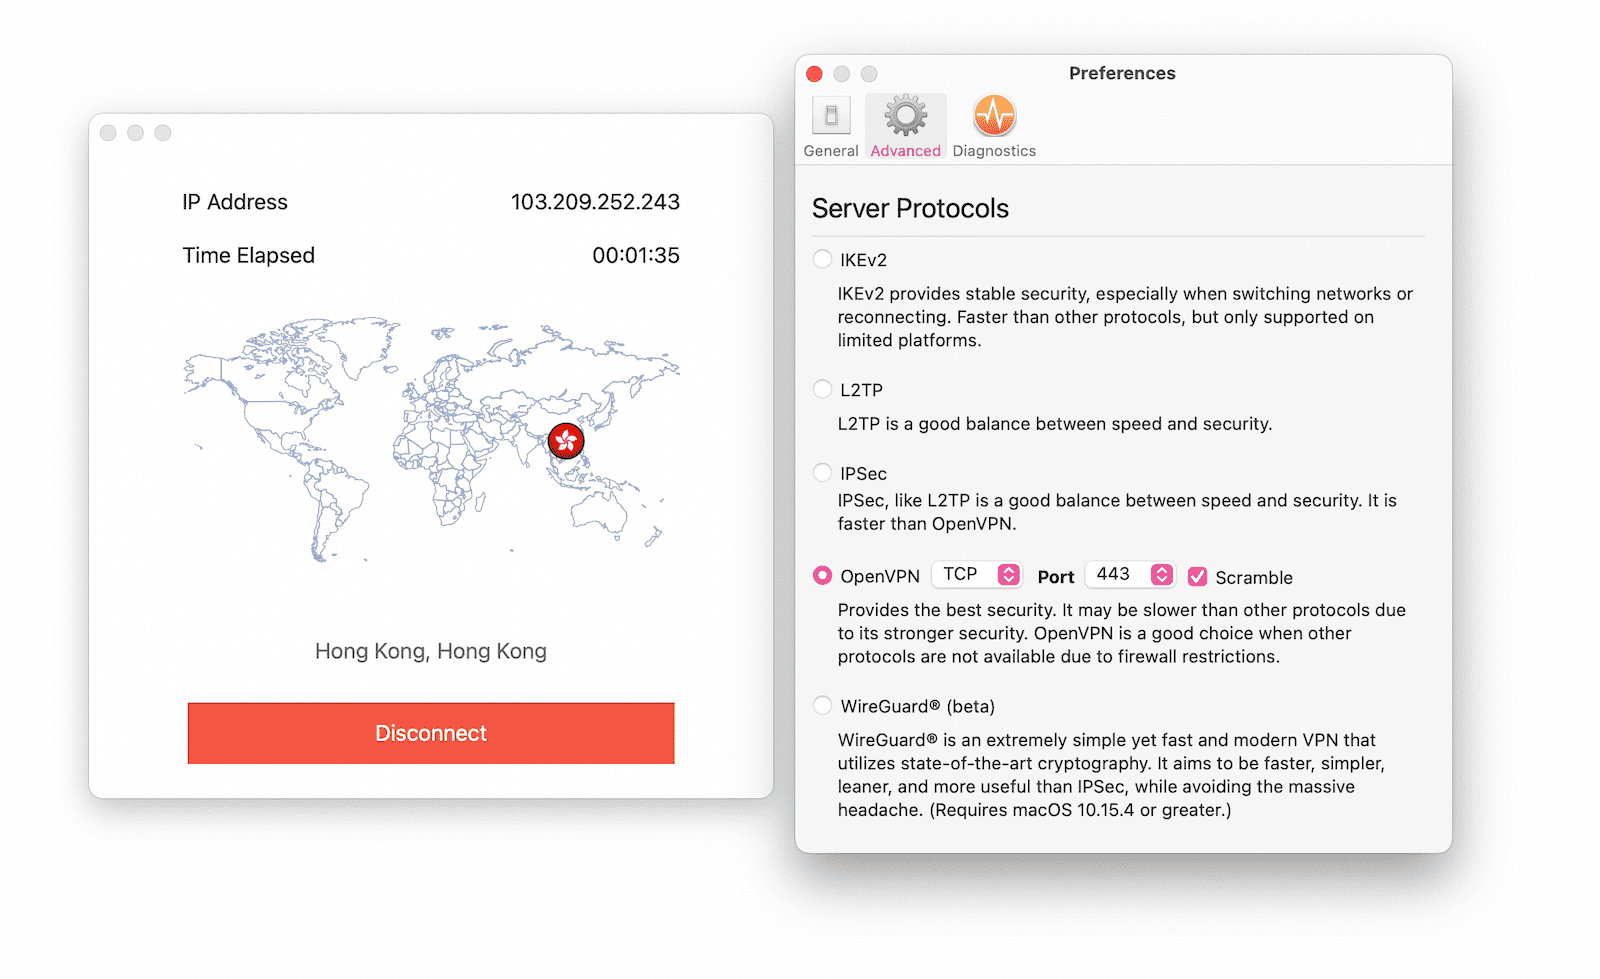Select the IPSec protocol radio button

(822, 472)
